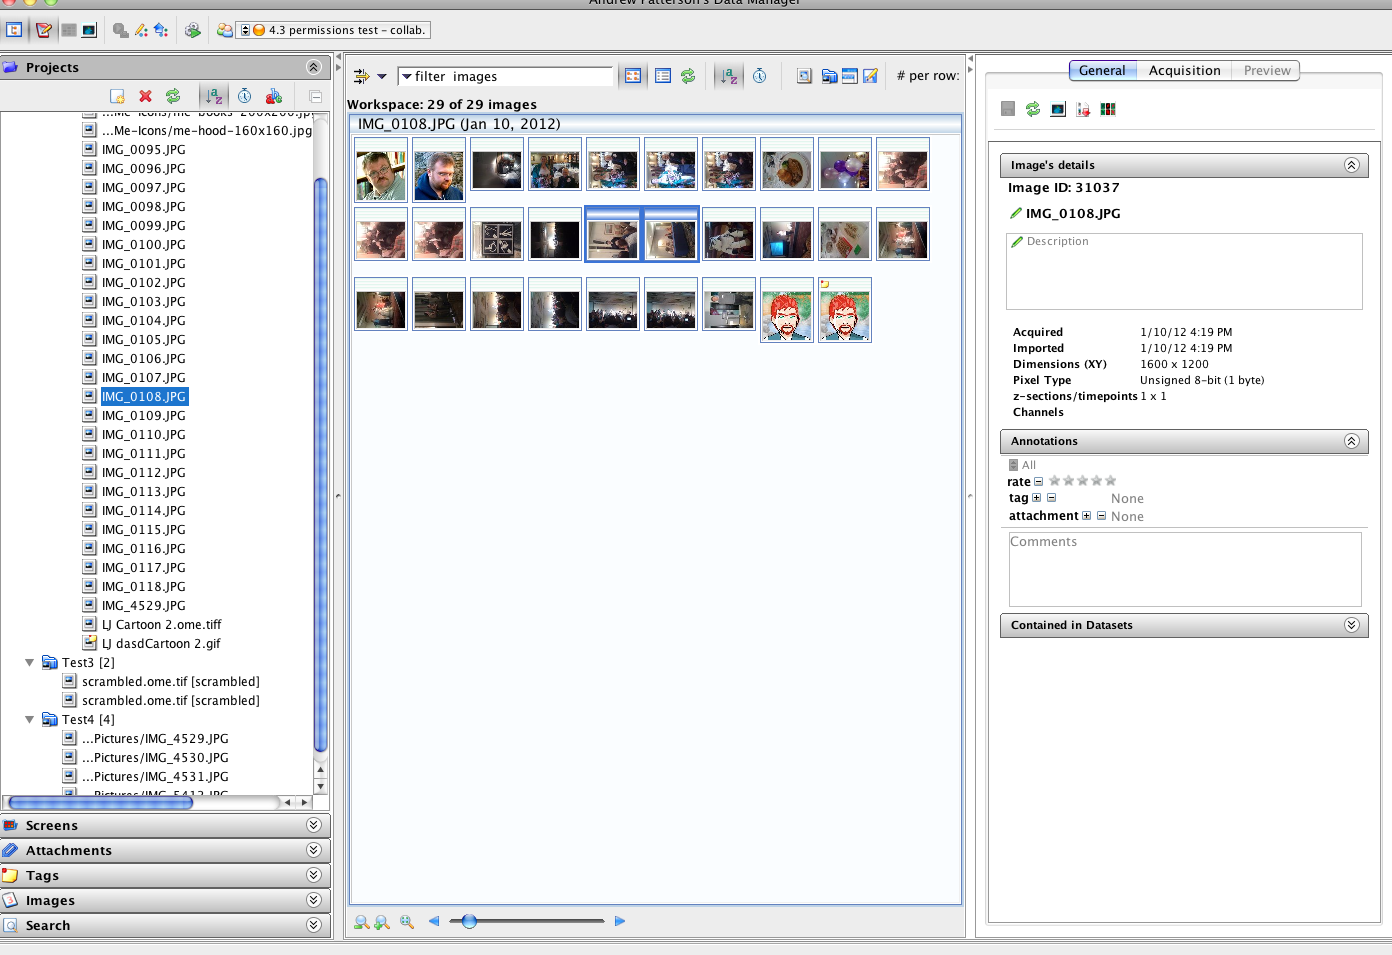Switch workspace to thumbnail view
The image size is (1392, 955).
click(633, 76)
